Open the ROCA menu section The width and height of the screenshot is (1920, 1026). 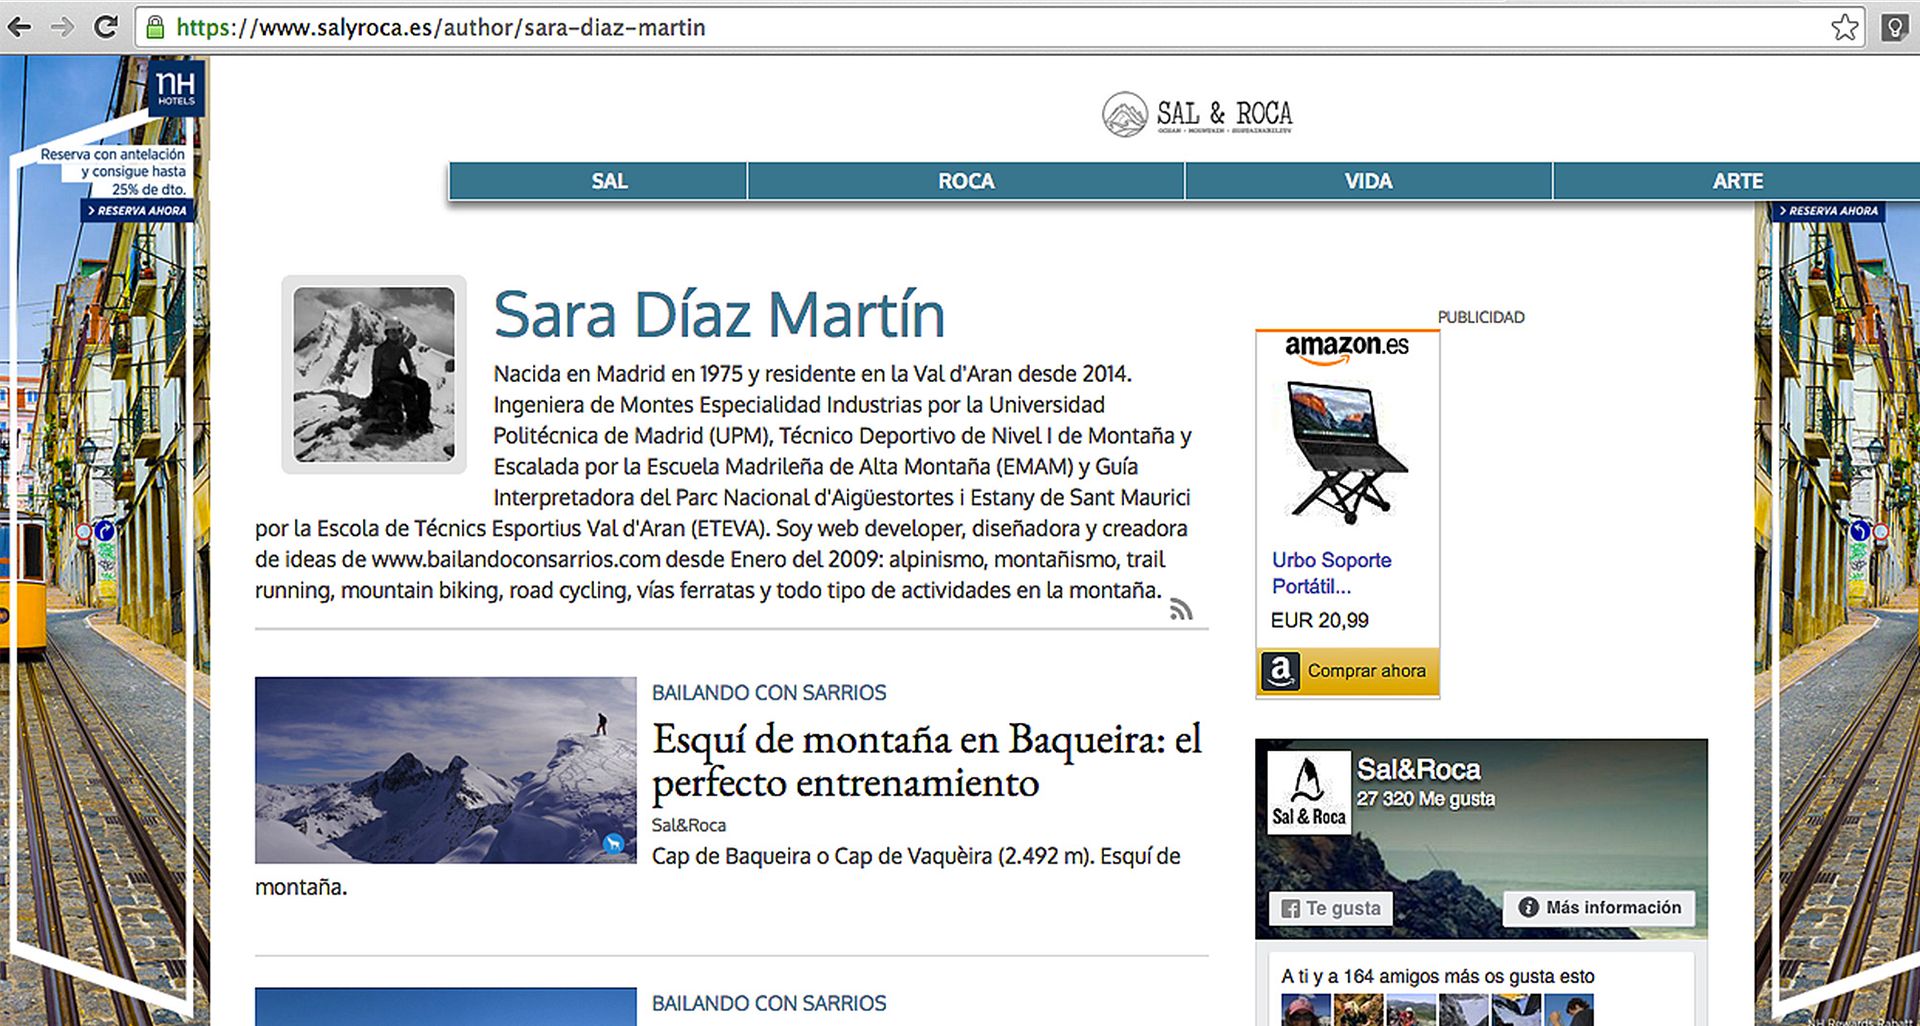pyautogui.click(x=965, y=181)
